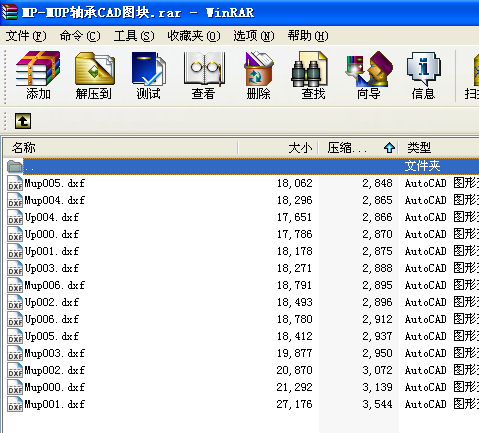Screen dimensions: 479x433
Task: Click packed size 2,888 of Up003.dxf
Action: tap(377, 268)
